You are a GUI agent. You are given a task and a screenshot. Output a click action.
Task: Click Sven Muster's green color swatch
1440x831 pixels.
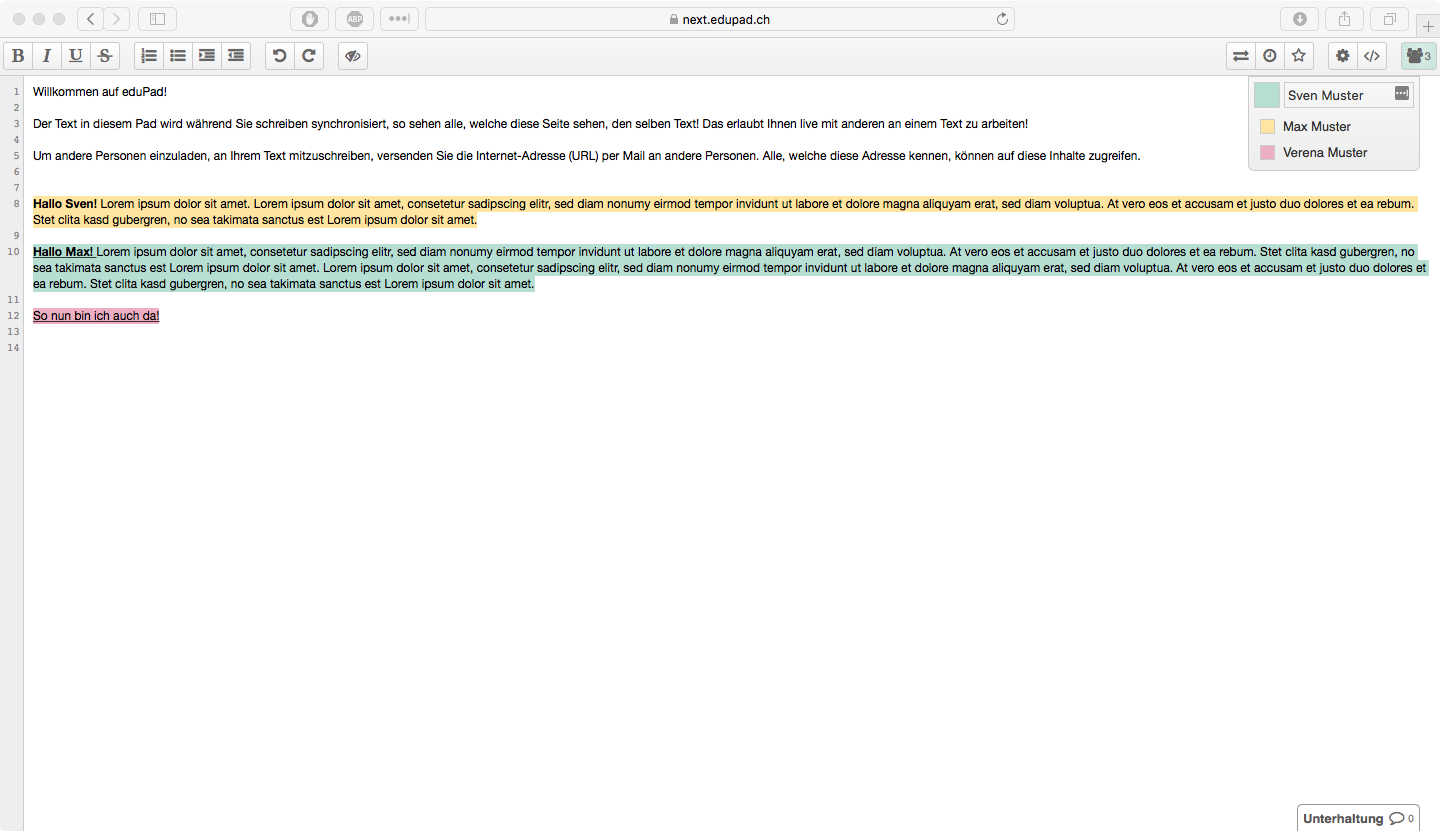pos(1267,95)
